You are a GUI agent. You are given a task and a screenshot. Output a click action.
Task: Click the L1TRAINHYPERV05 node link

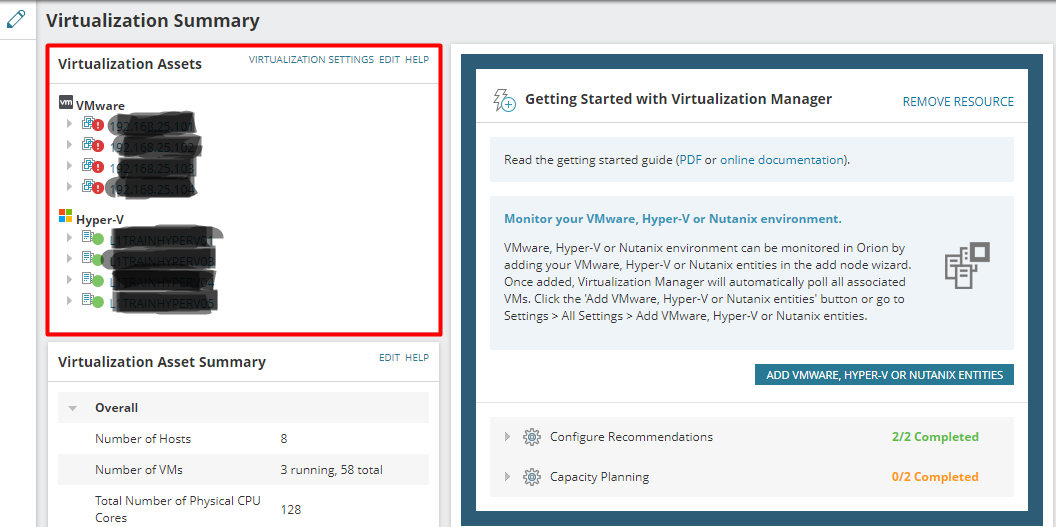[162, 304]
